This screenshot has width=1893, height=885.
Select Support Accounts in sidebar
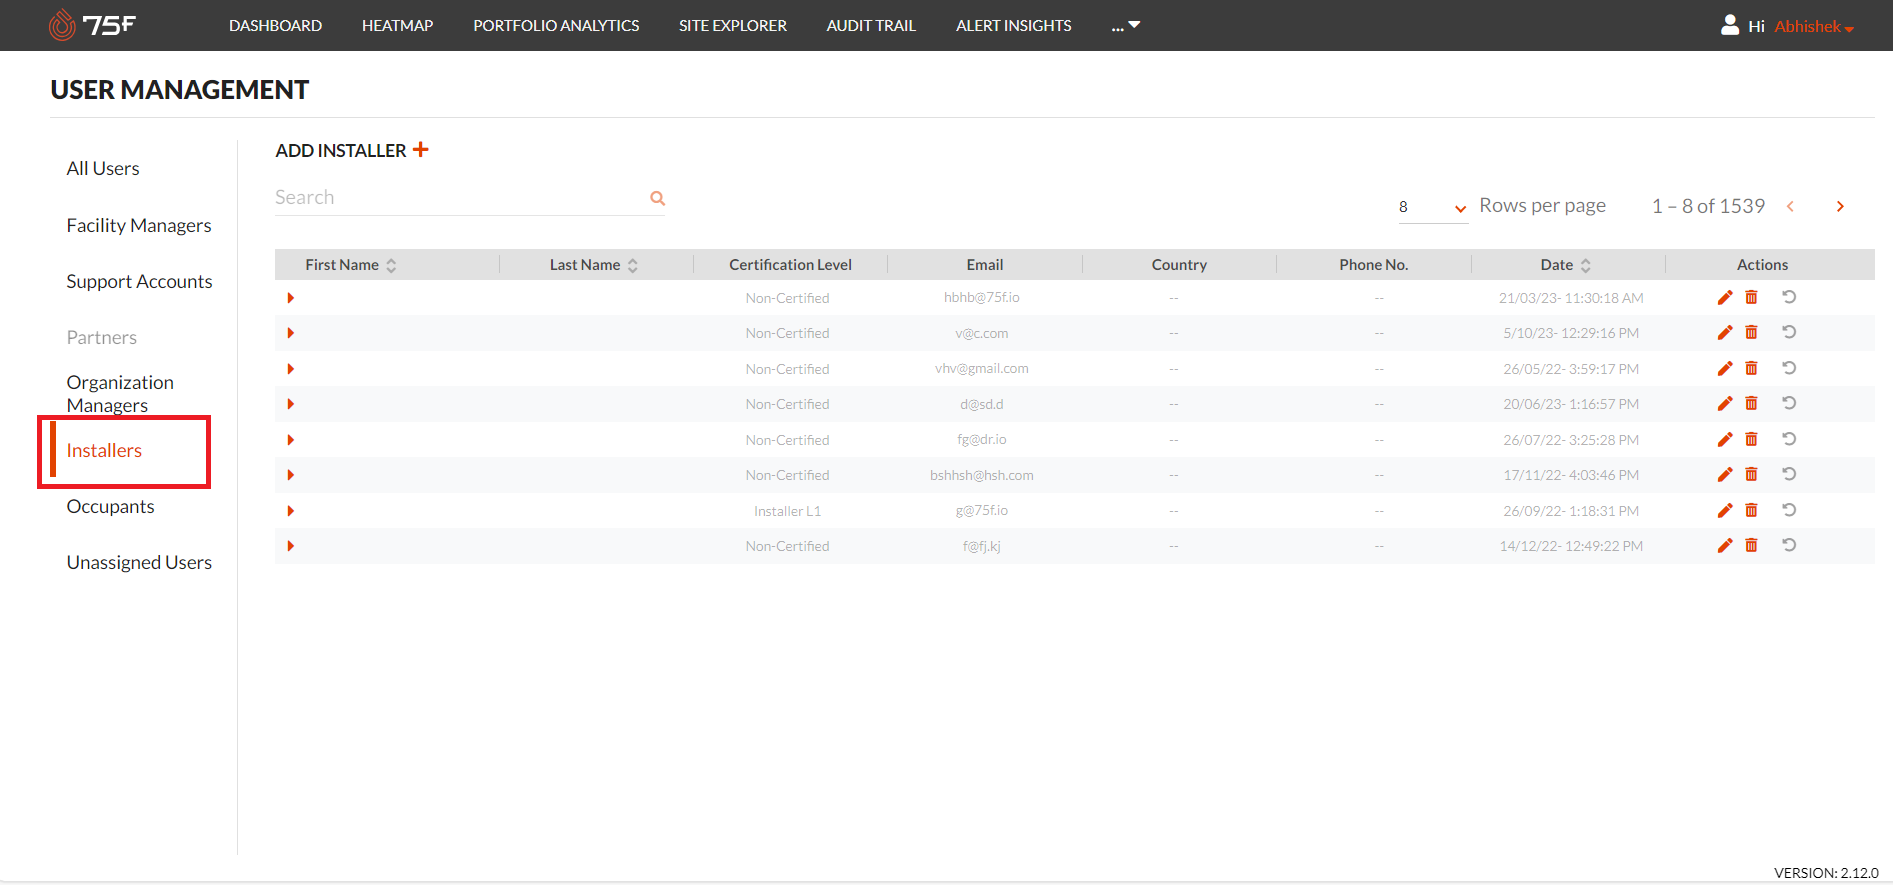point(139,281)
